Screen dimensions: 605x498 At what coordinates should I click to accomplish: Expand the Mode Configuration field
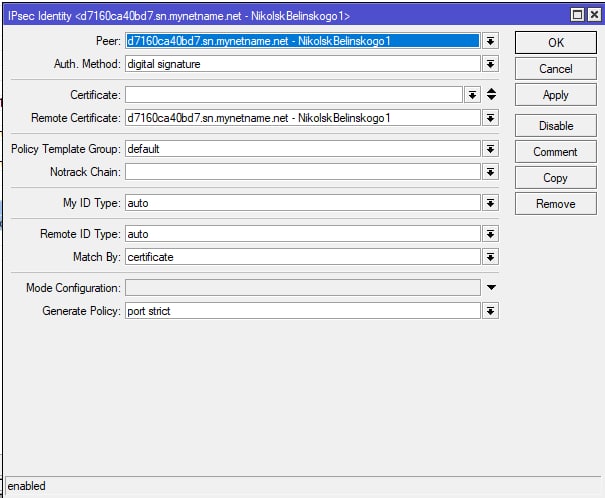coord(491,287)
